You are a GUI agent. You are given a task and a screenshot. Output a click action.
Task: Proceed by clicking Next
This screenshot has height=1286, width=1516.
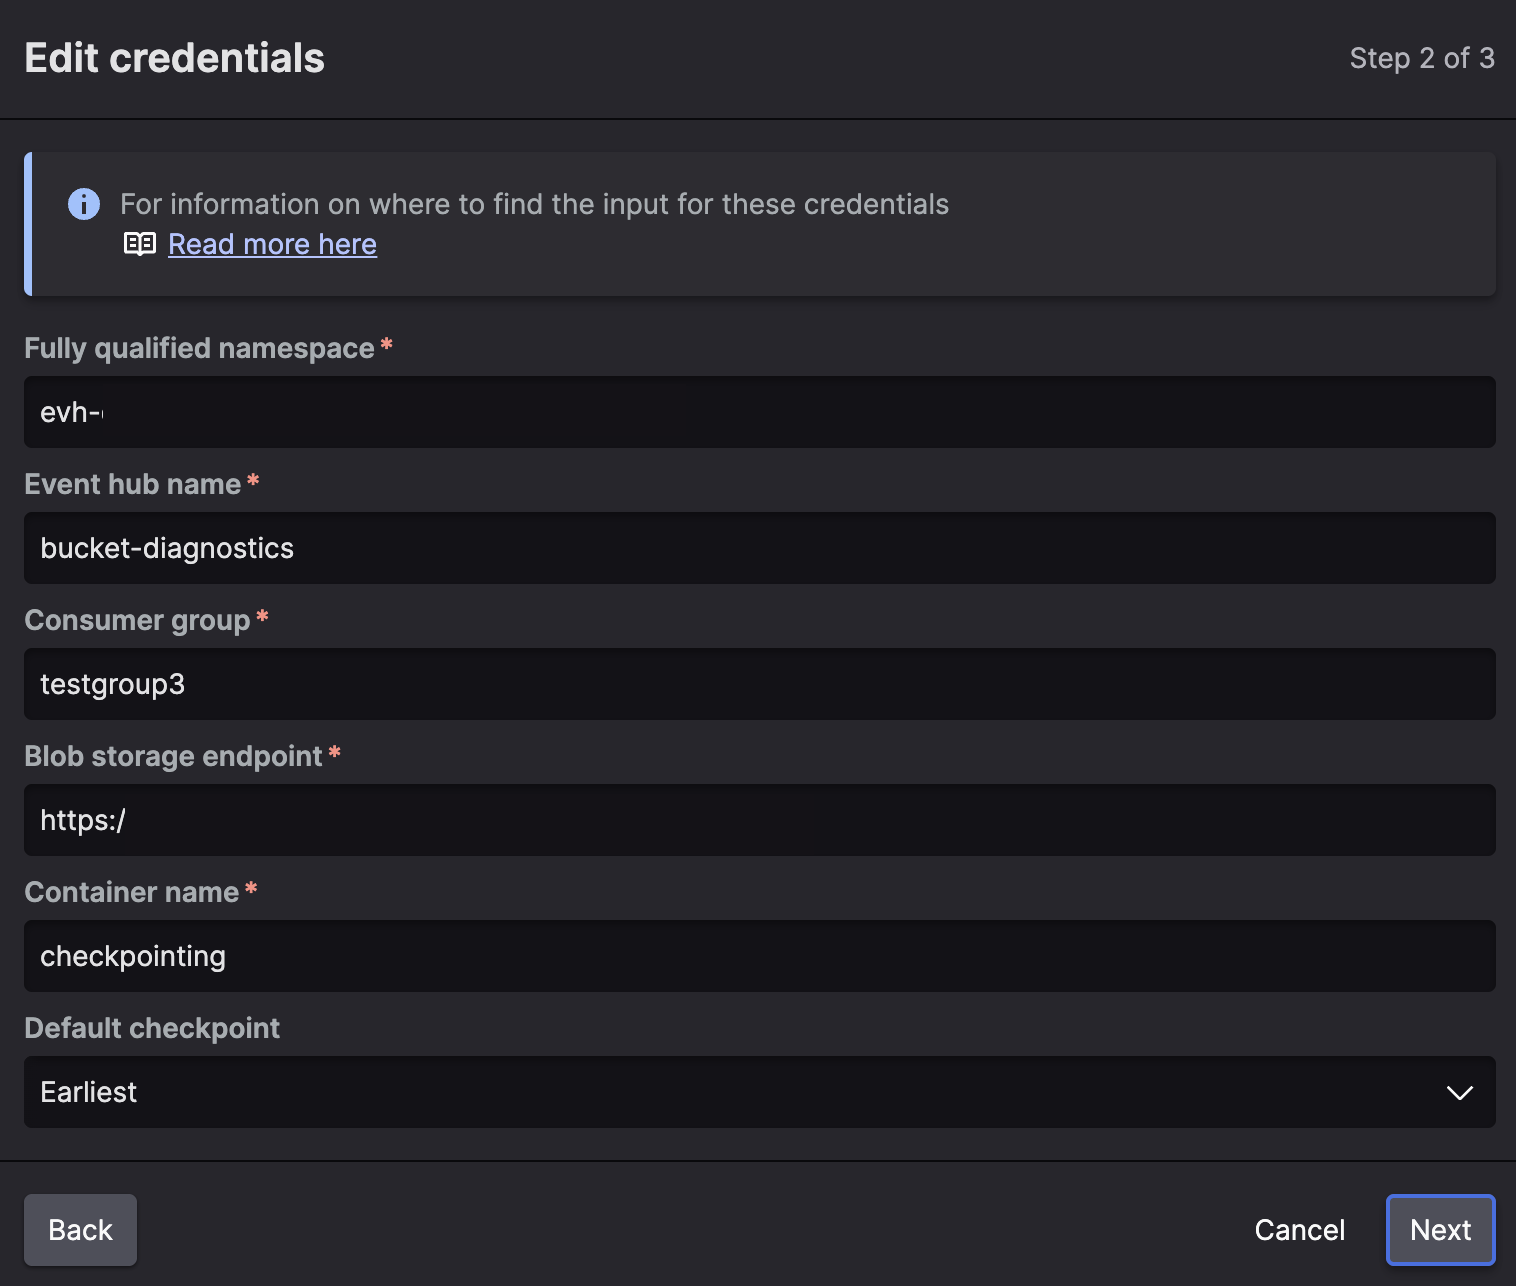coord(1440,1230)
